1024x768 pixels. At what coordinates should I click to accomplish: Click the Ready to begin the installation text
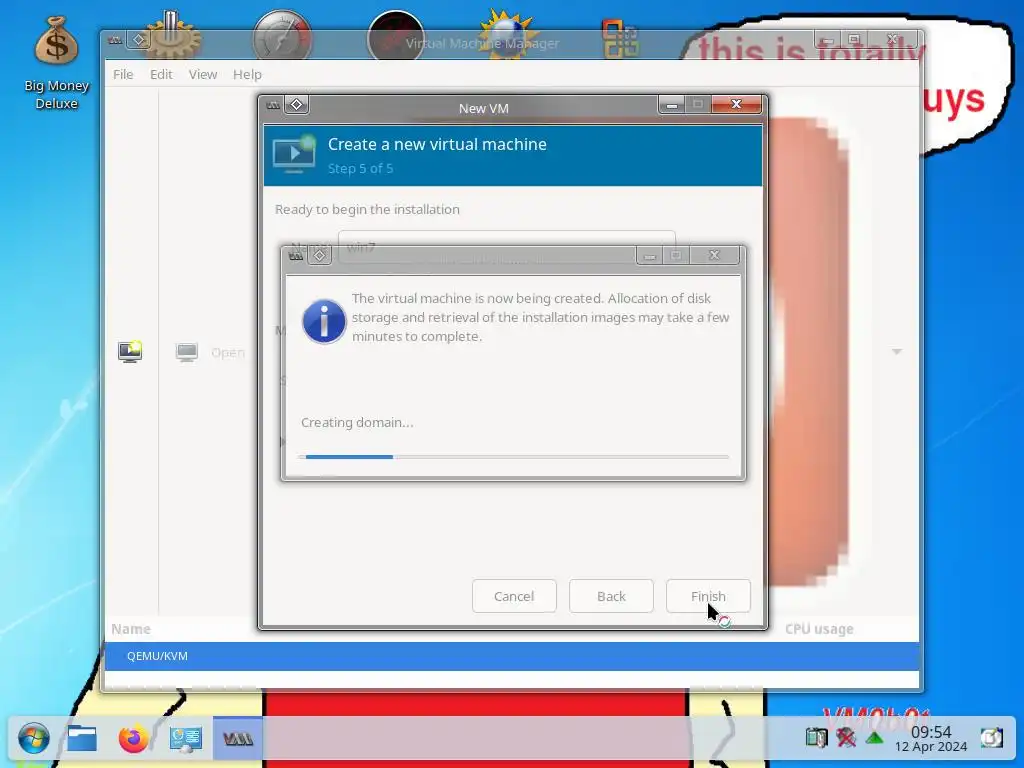pos(367,210)
